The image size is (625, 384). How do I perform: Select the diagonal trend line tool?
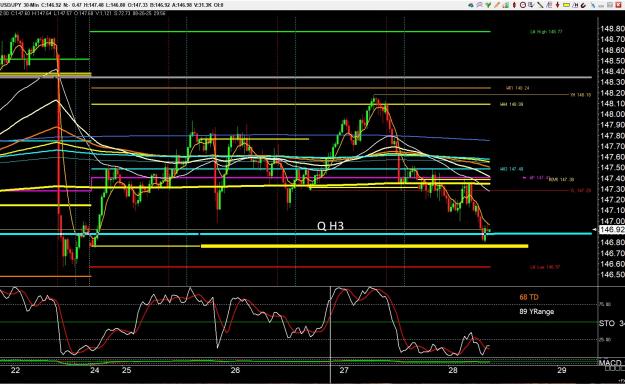540,5
